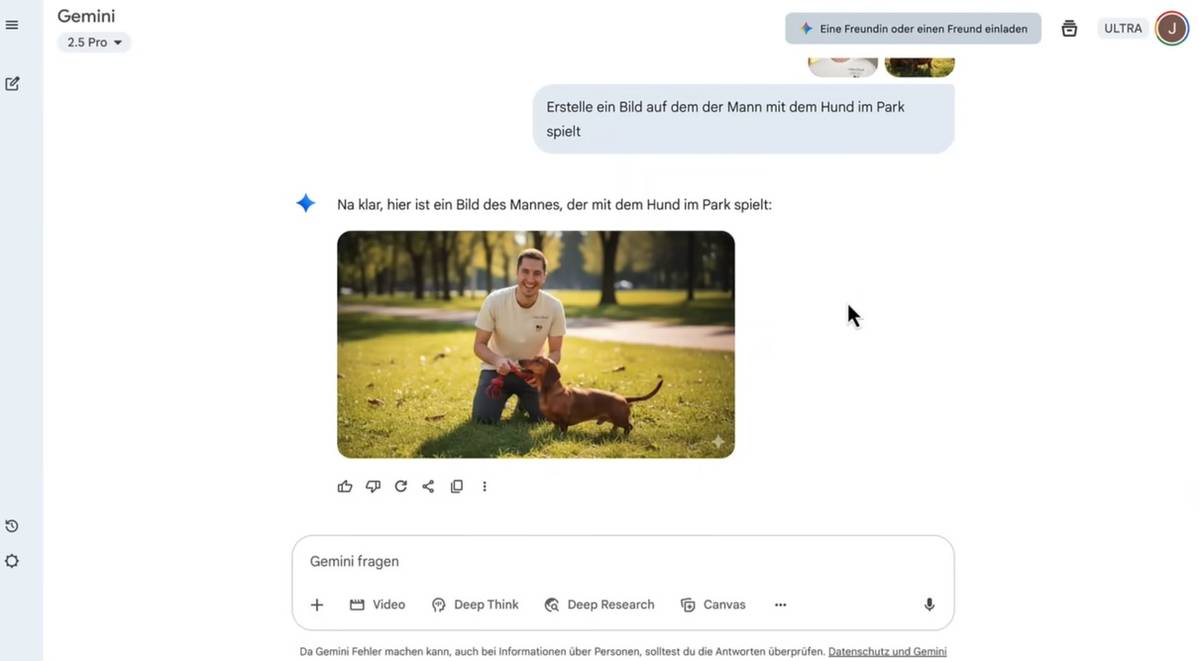1199x661 pixels.
Task: Open the 2.5 Pro model dropdown
Action: [94, 43]
